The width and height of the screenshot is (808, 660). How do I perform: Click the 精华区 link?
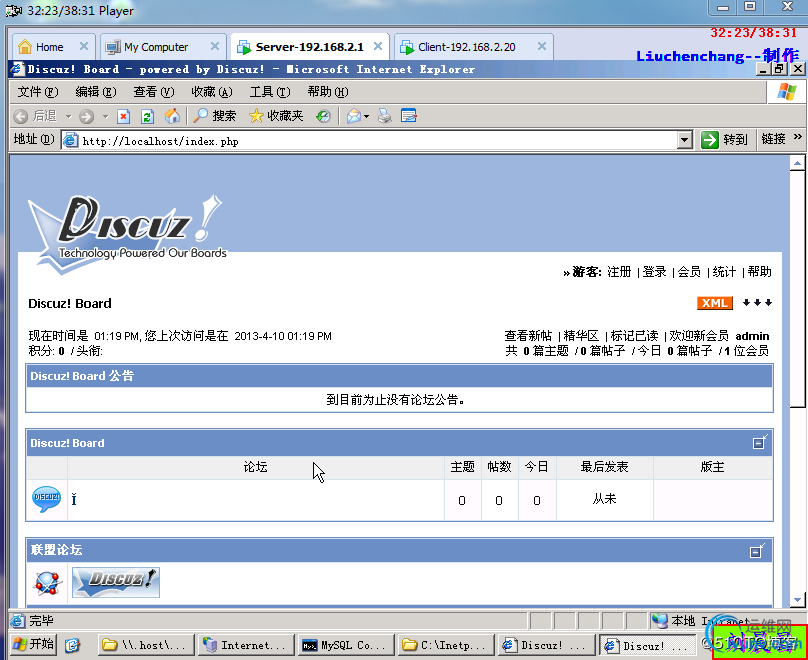(x=581, y=336)
